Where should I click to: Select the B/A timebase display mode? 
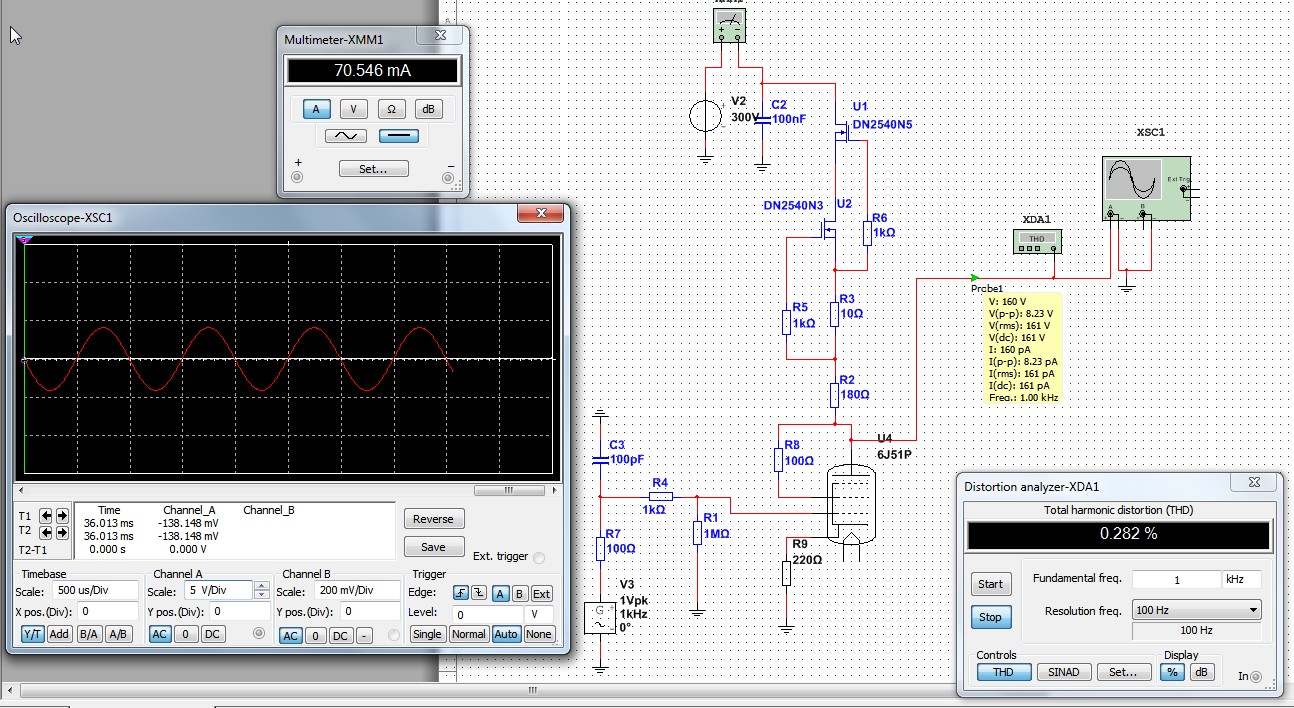pyautogui.click(x=89, y=634)
